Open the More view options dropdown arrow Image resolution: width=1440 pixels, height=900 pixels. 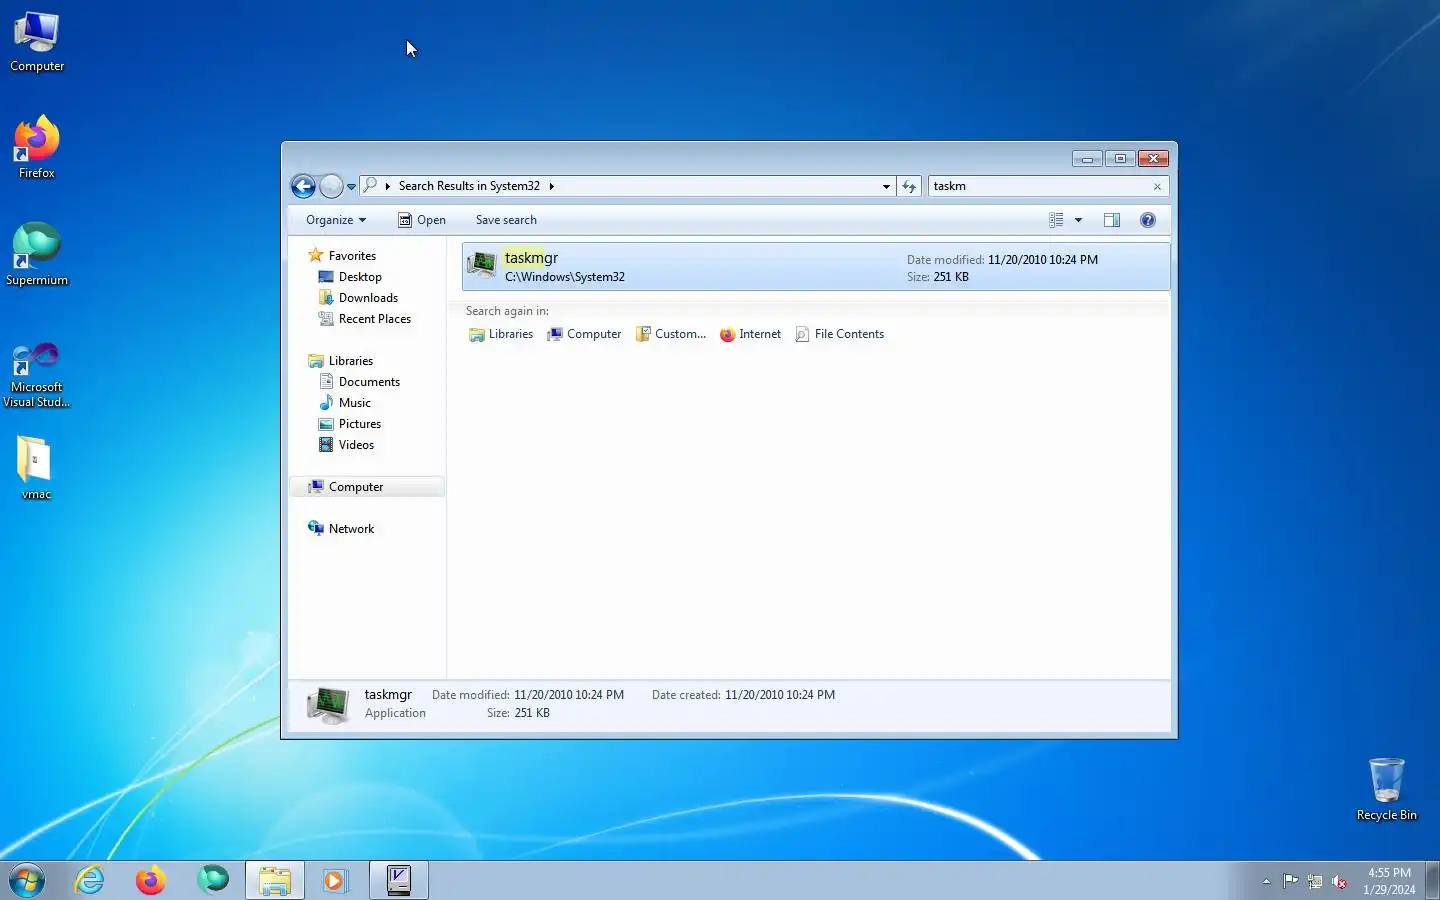pos(1078,220)
